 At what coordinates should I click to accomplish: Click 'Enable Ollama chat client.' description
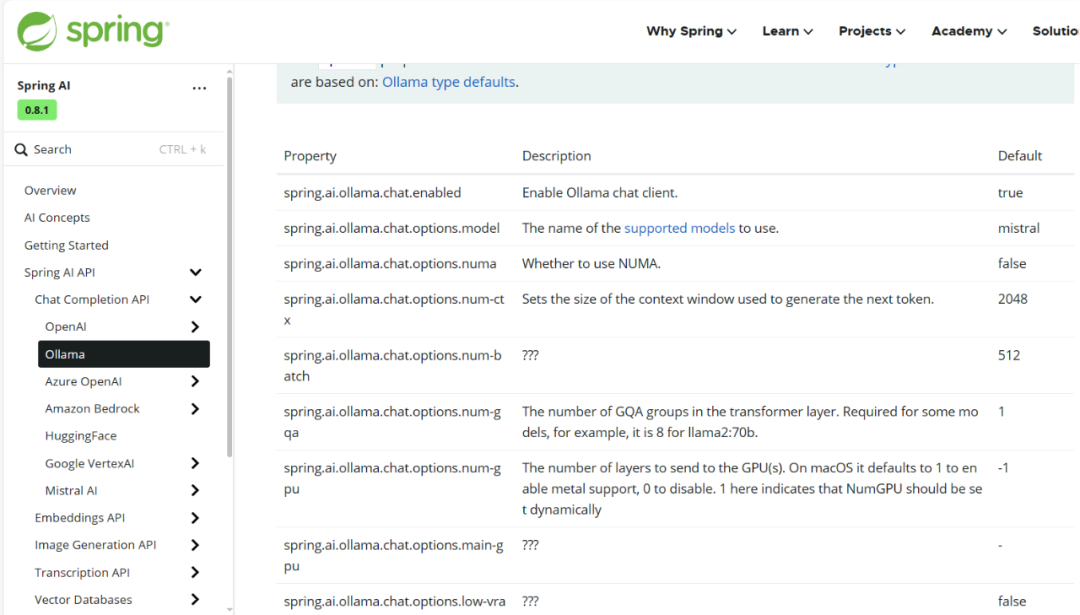[x=600, y=193]
